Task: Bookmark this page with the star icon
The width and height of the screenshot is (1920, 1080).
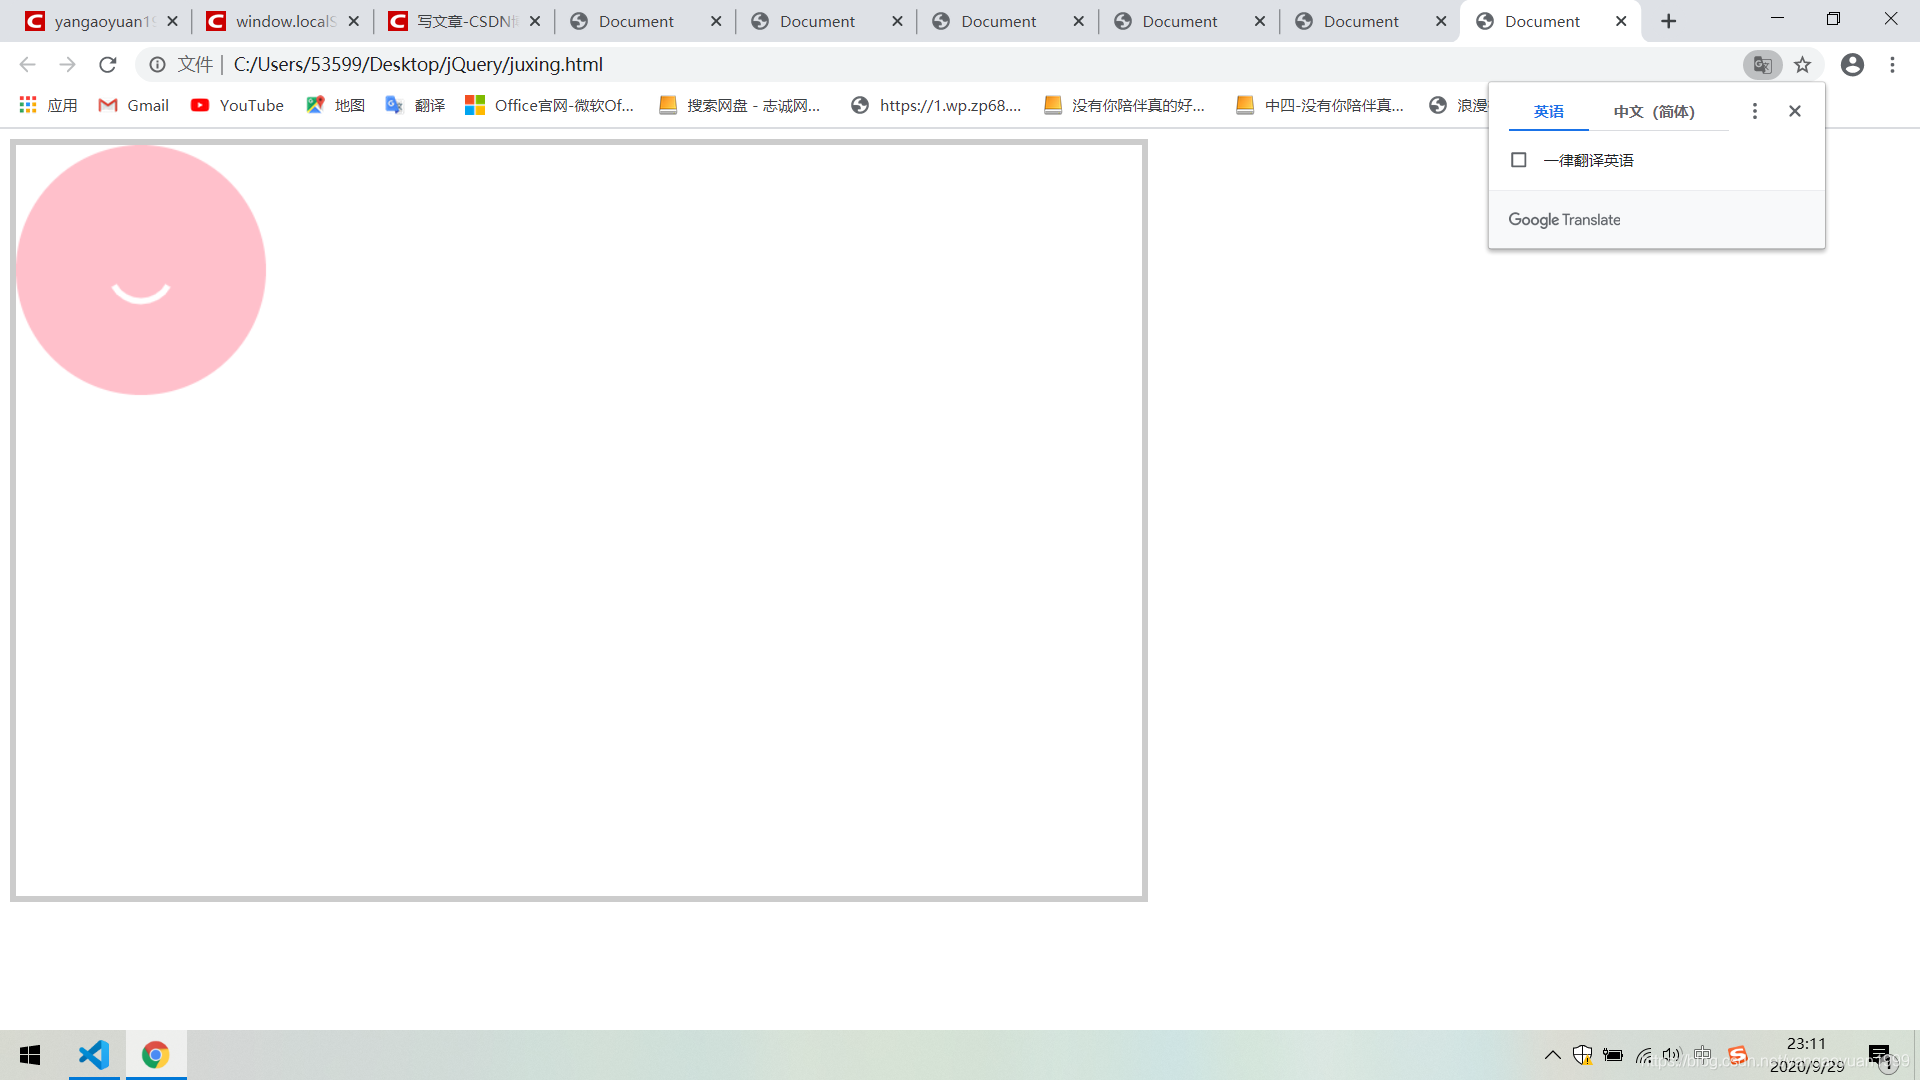Action: click(1802, 65)
